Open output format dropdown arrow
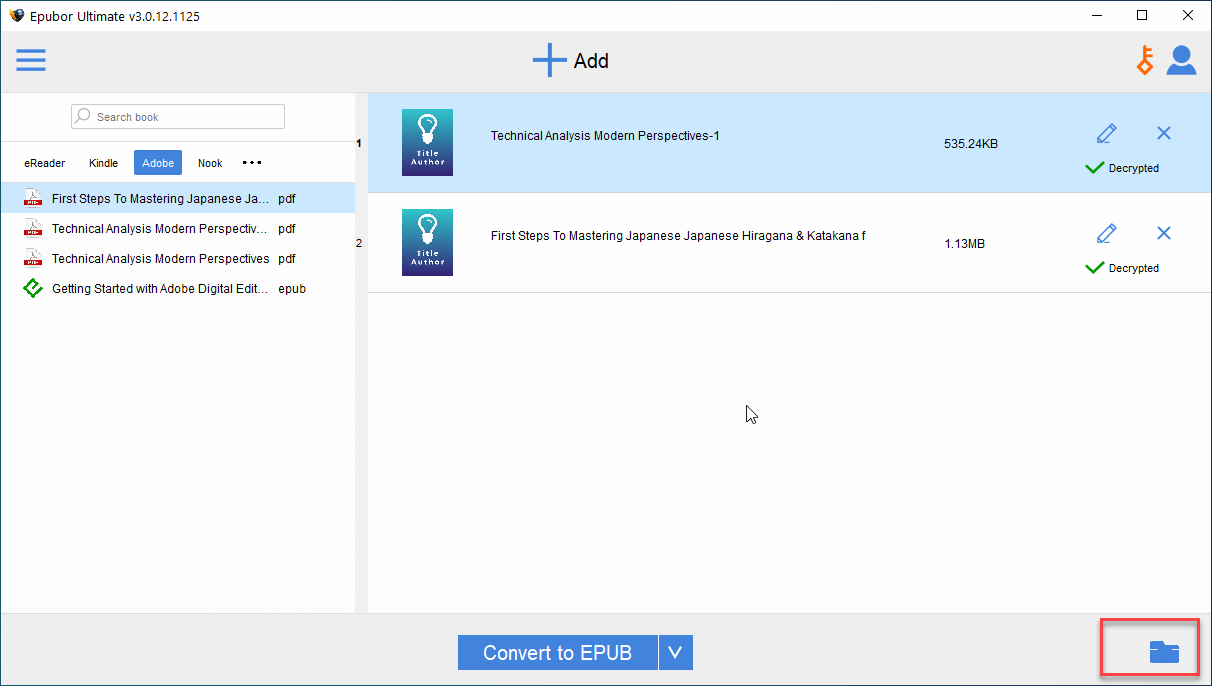 (x=675, y=652)
